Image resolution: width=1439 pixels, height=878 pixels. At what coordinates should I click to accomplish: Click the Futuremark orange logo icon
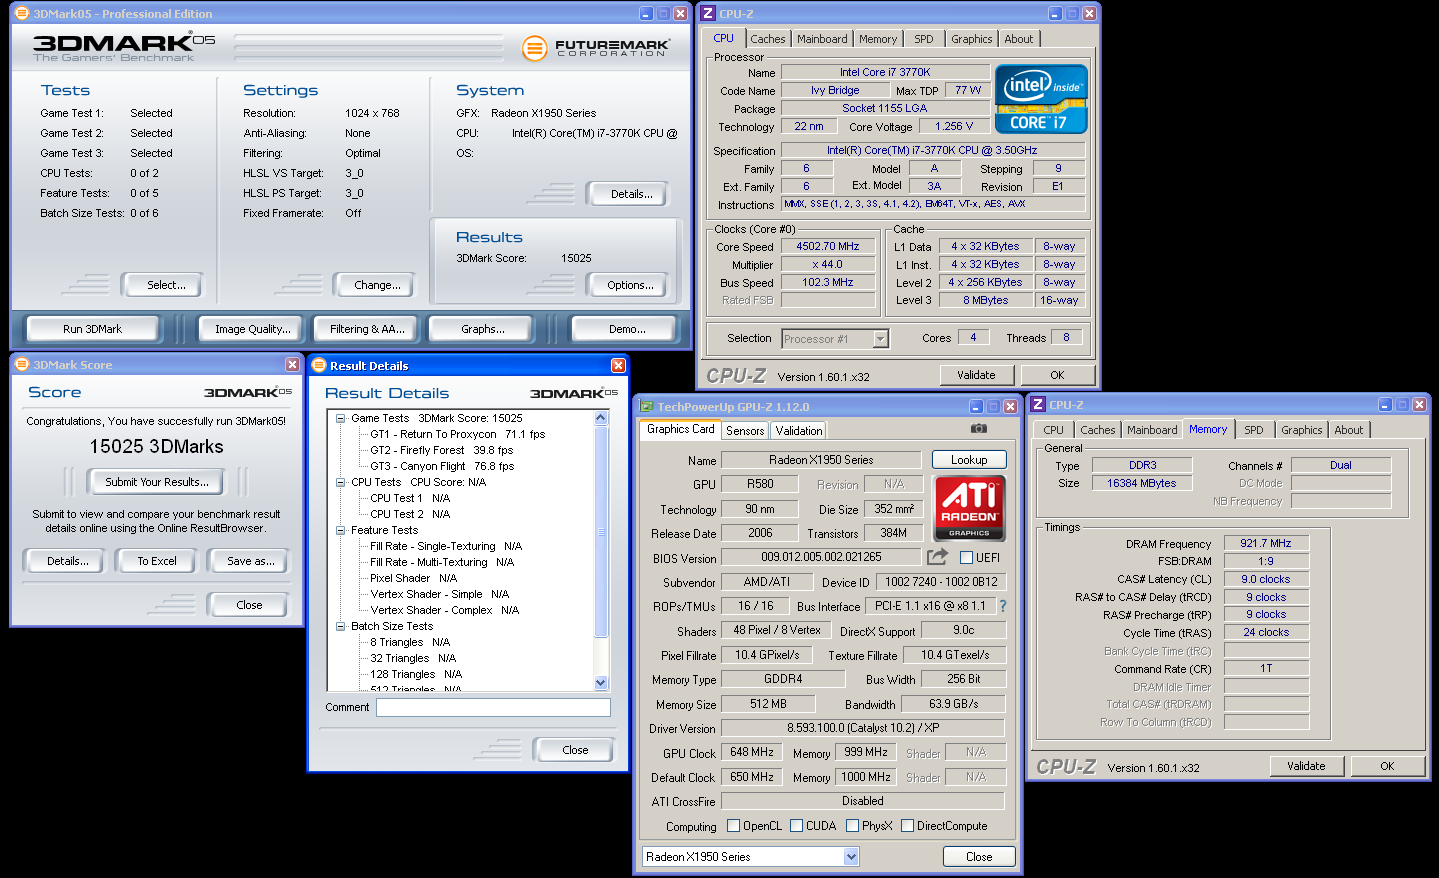[x=535, y=47]
